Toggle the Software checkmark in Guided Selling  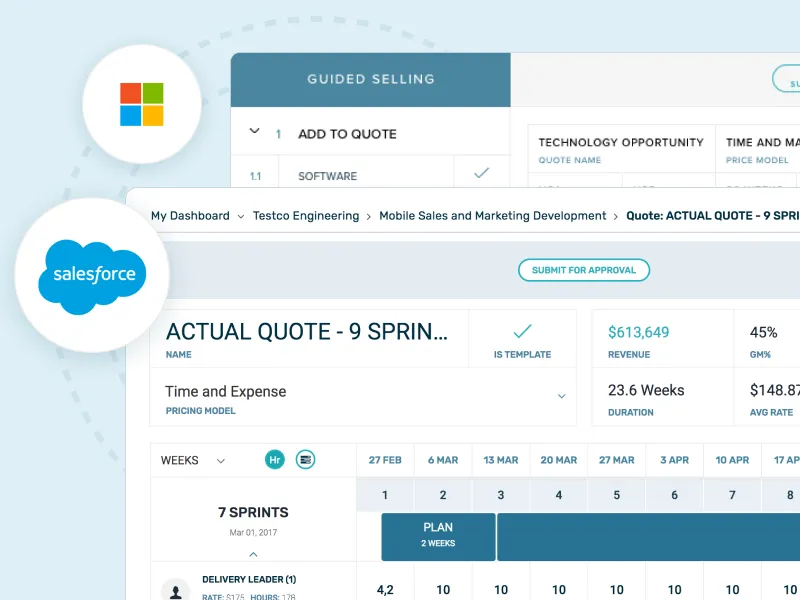tap(481, 173)
